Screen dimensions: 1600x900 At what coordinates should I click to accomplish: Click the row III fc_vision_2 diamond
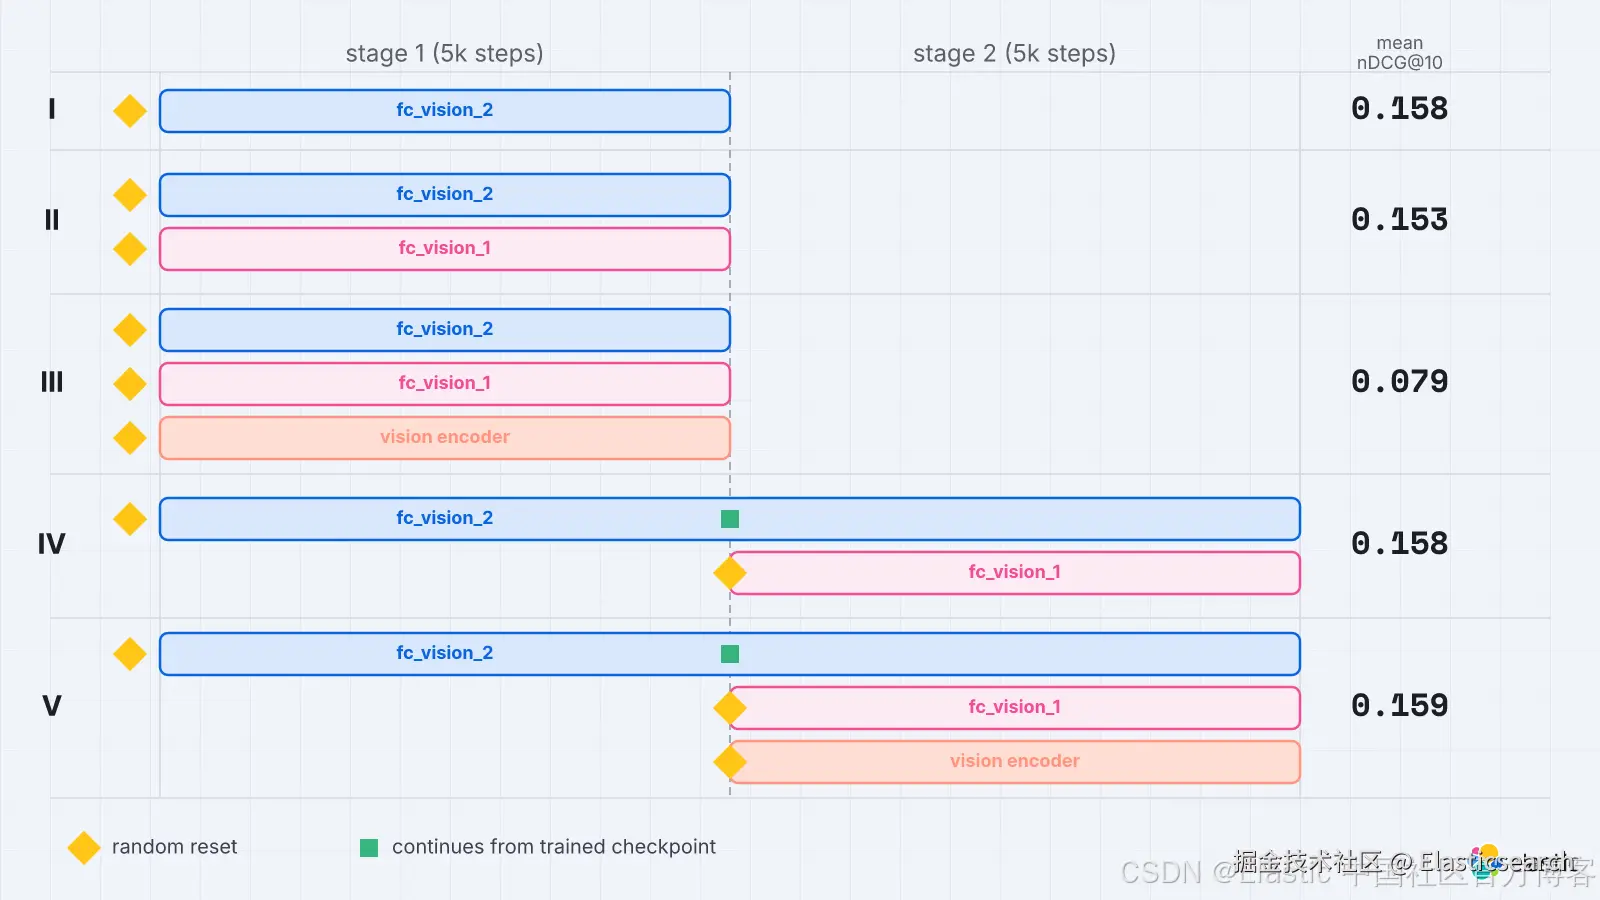130,330
